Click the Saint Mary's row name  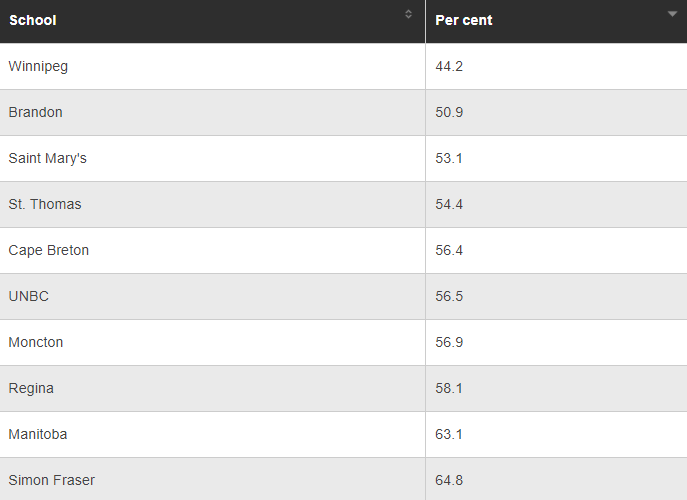point(48,158)
